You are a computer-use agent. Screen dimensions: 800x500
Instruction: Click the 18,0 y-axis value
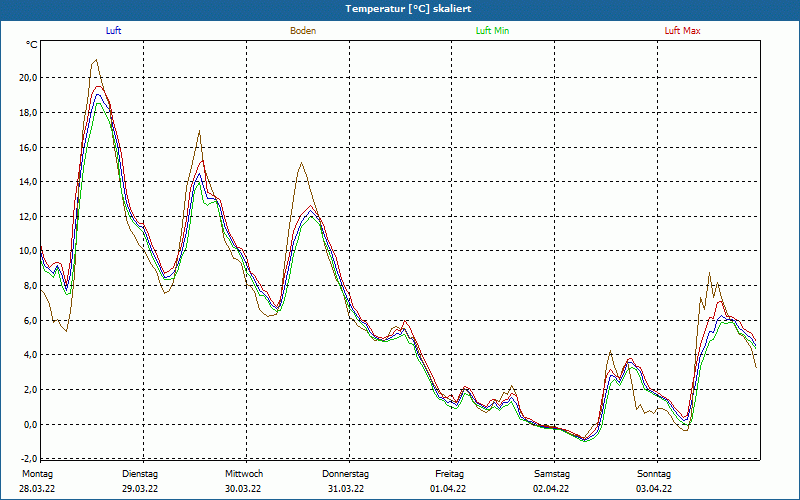coord(28,112)
